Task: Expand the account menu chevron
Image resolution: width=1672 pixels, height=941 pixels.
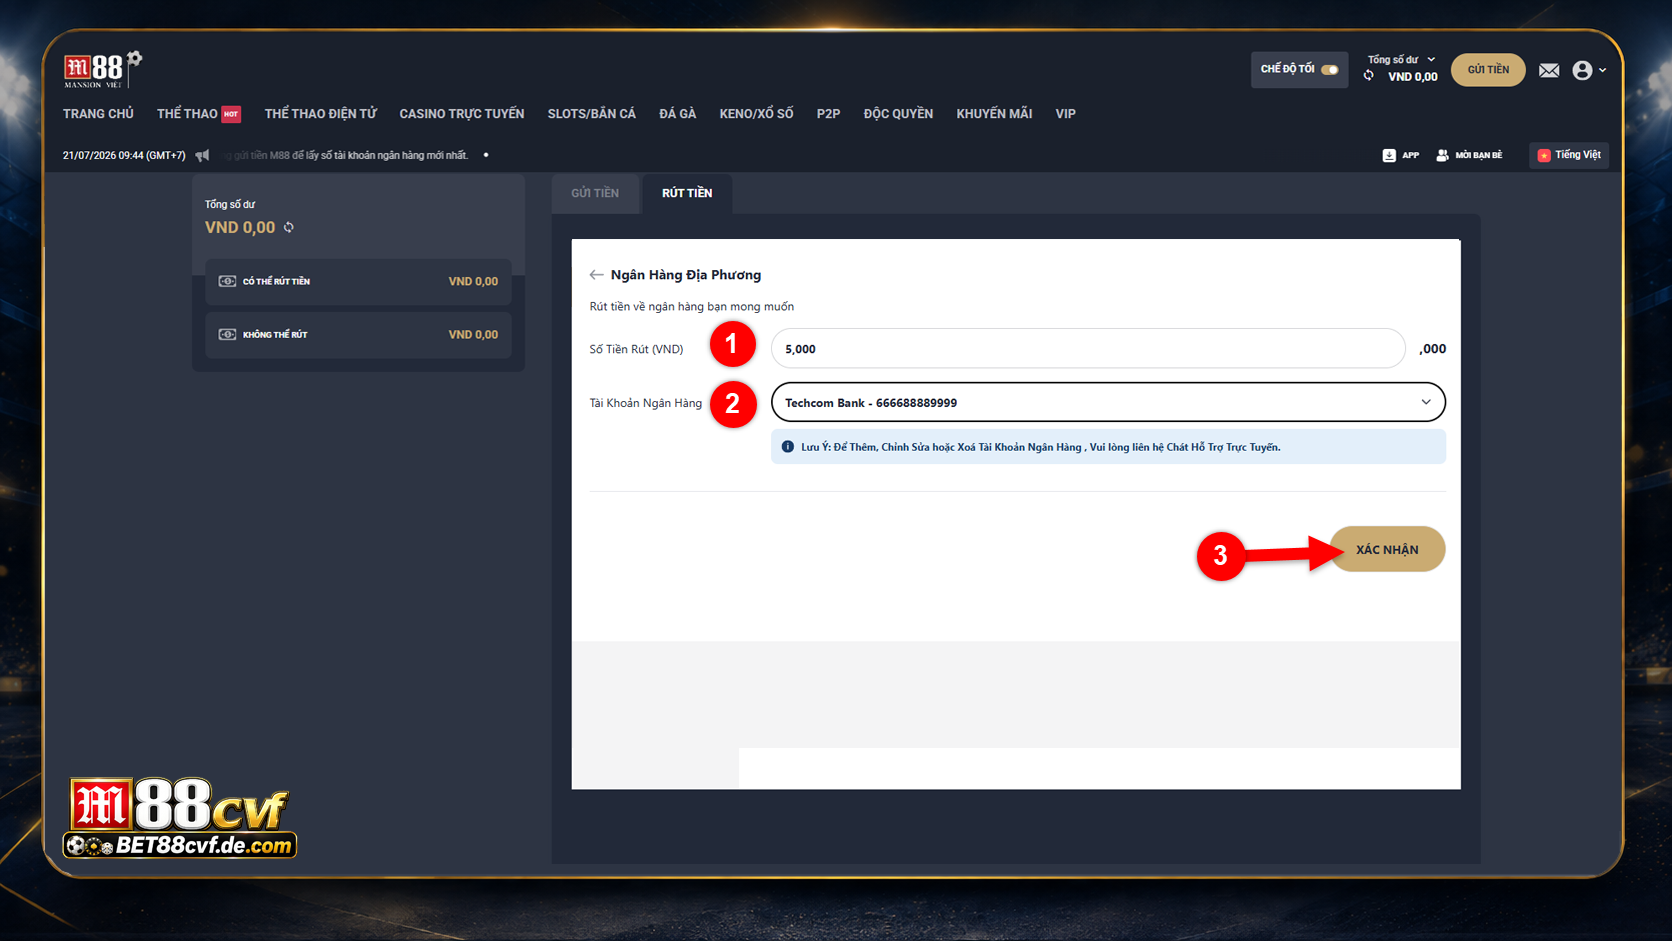Action: pyautogui.click(x=1603, y=70)
